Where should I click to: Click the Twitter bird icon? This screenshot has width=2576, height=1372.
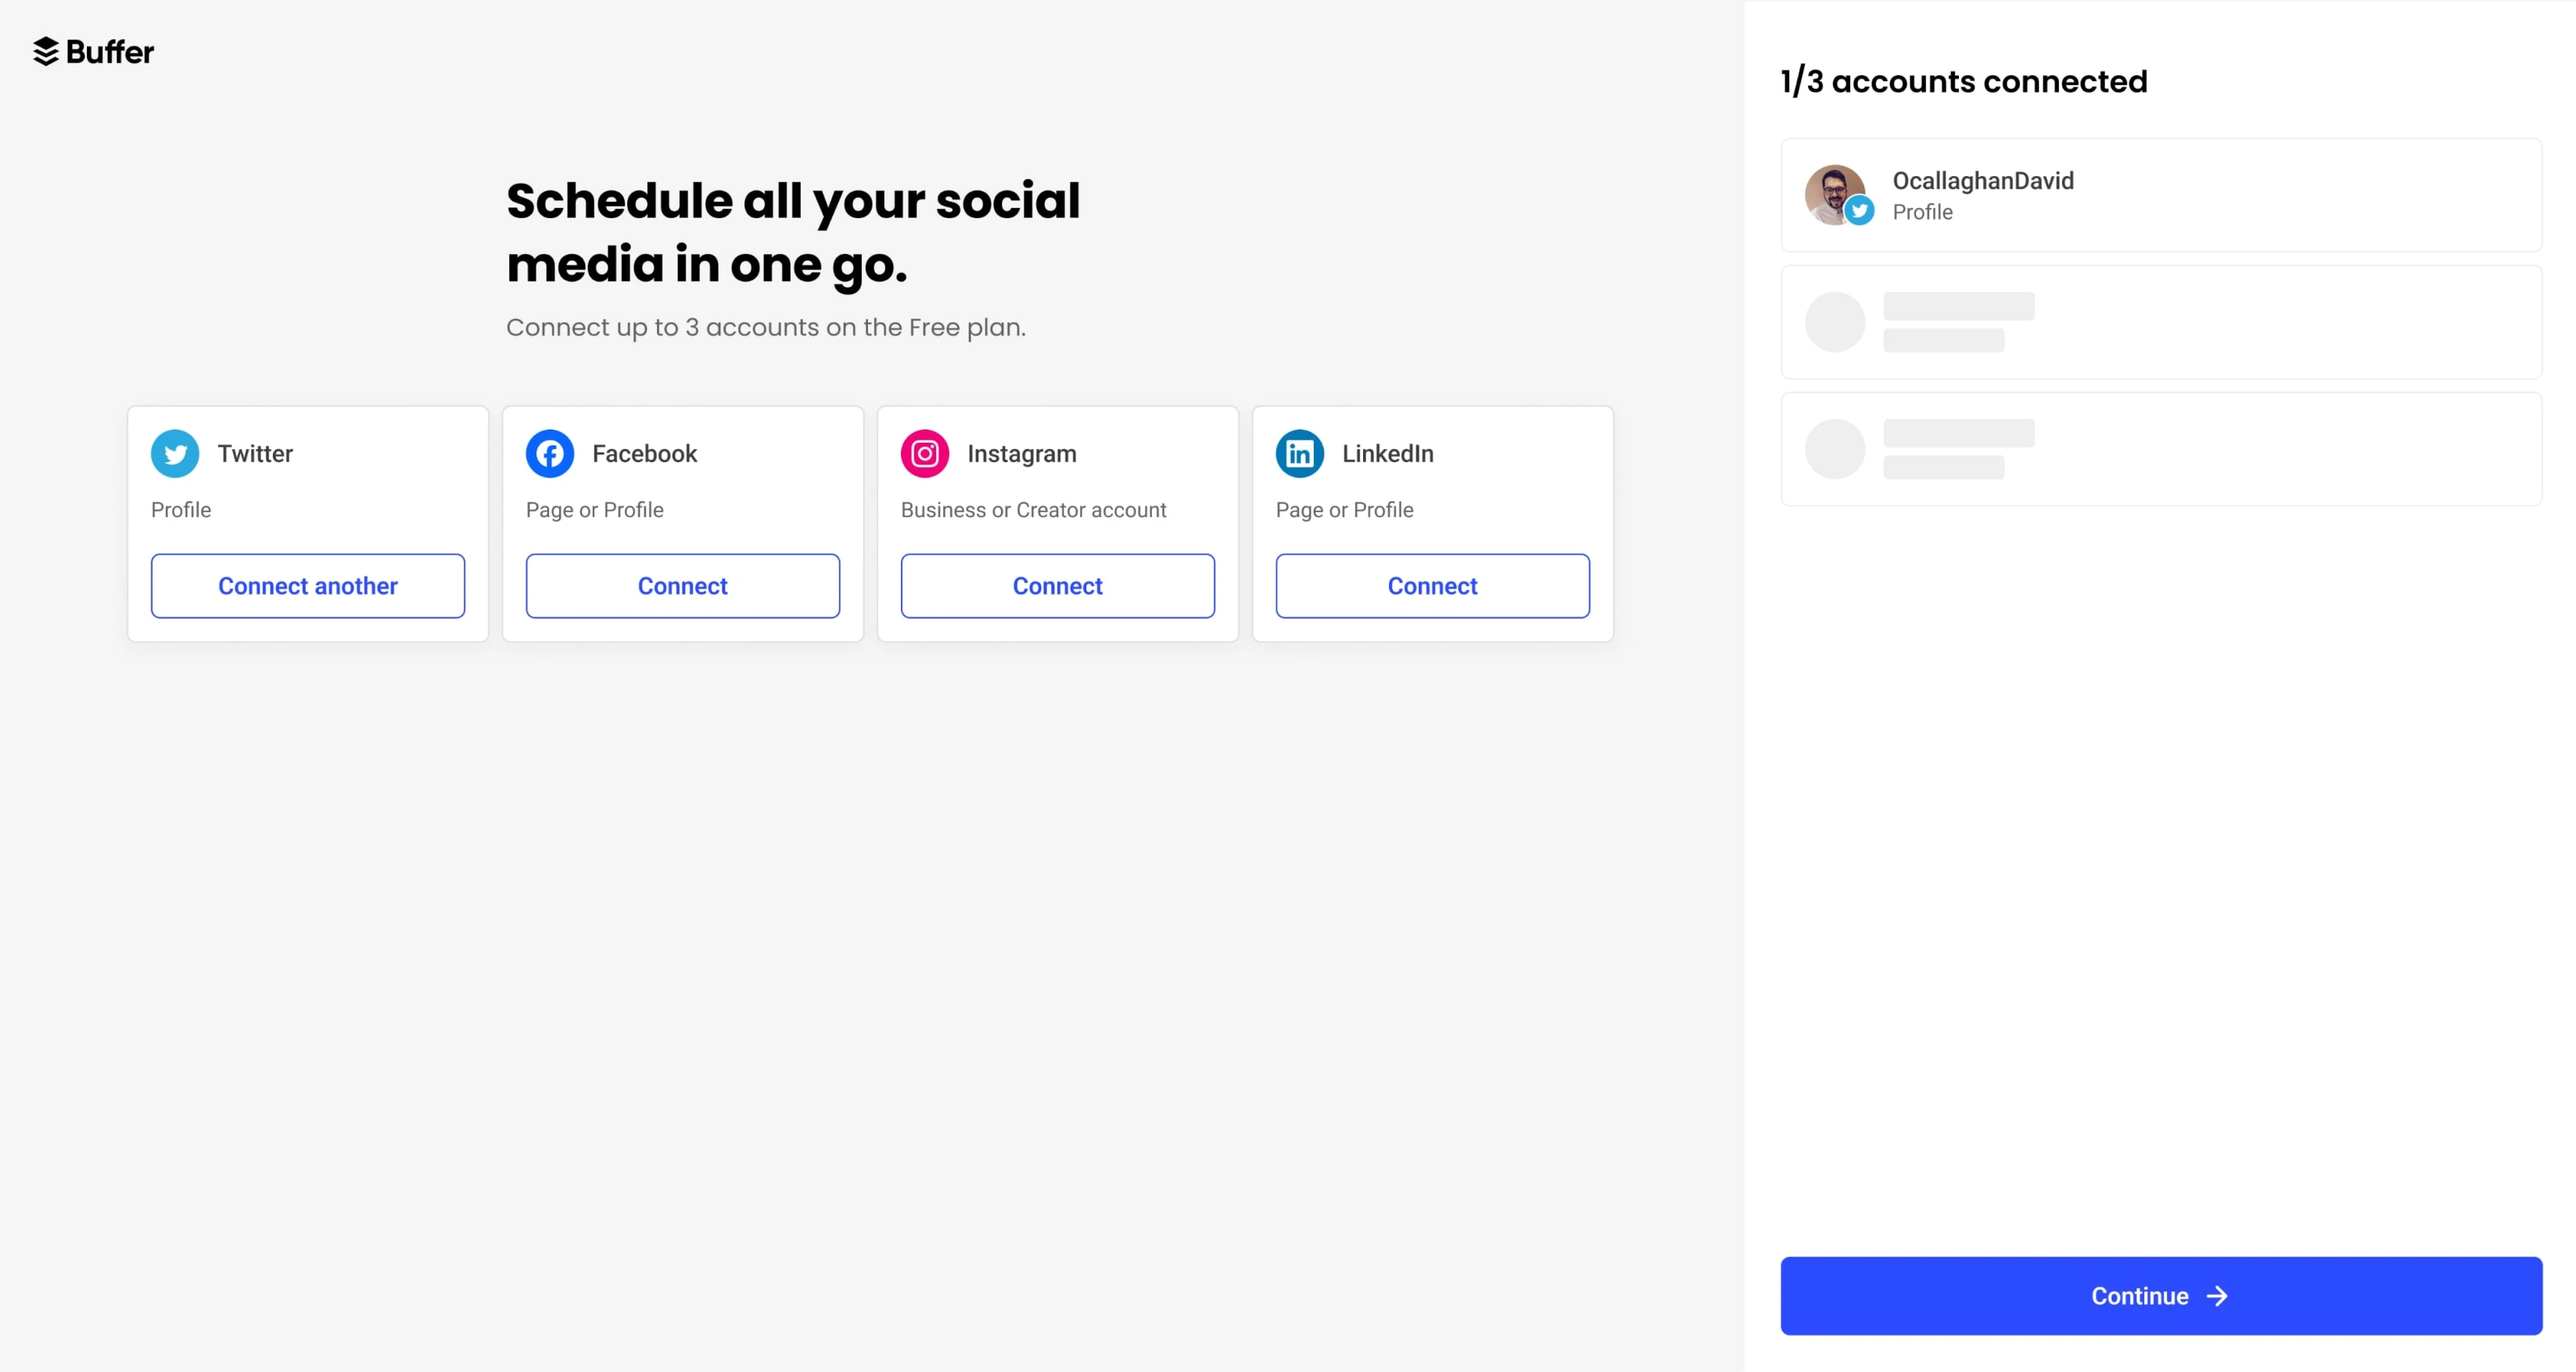(175, 454)
